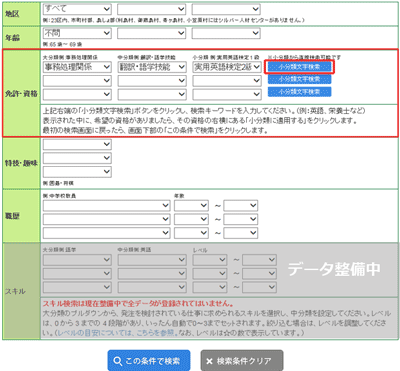Open the second 特技・趣味 dropdown
This screenshot has height=371, width=400.
coord(77,158)
